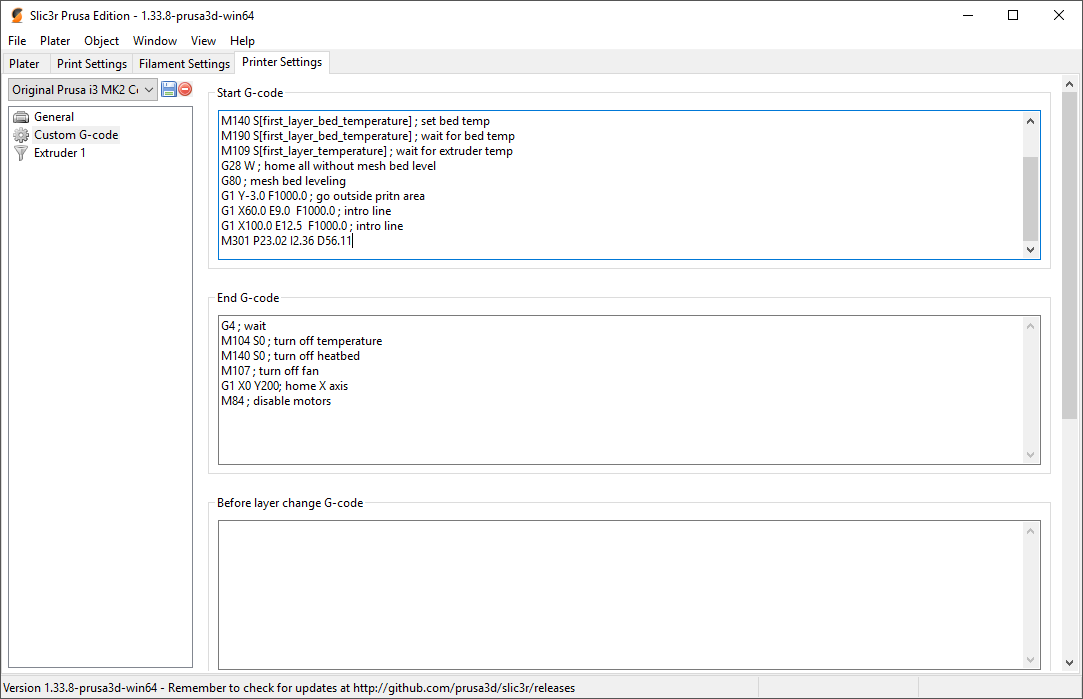Click inside the Before layer change G-code field
Image resolution: width=1083 pixels, height=699 pixels.
coord(620,593)
